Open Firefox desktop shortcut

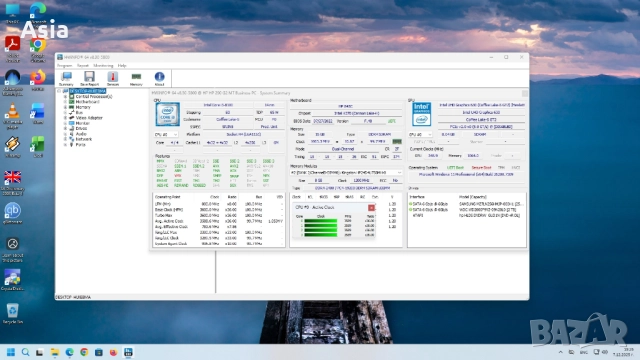38,80
